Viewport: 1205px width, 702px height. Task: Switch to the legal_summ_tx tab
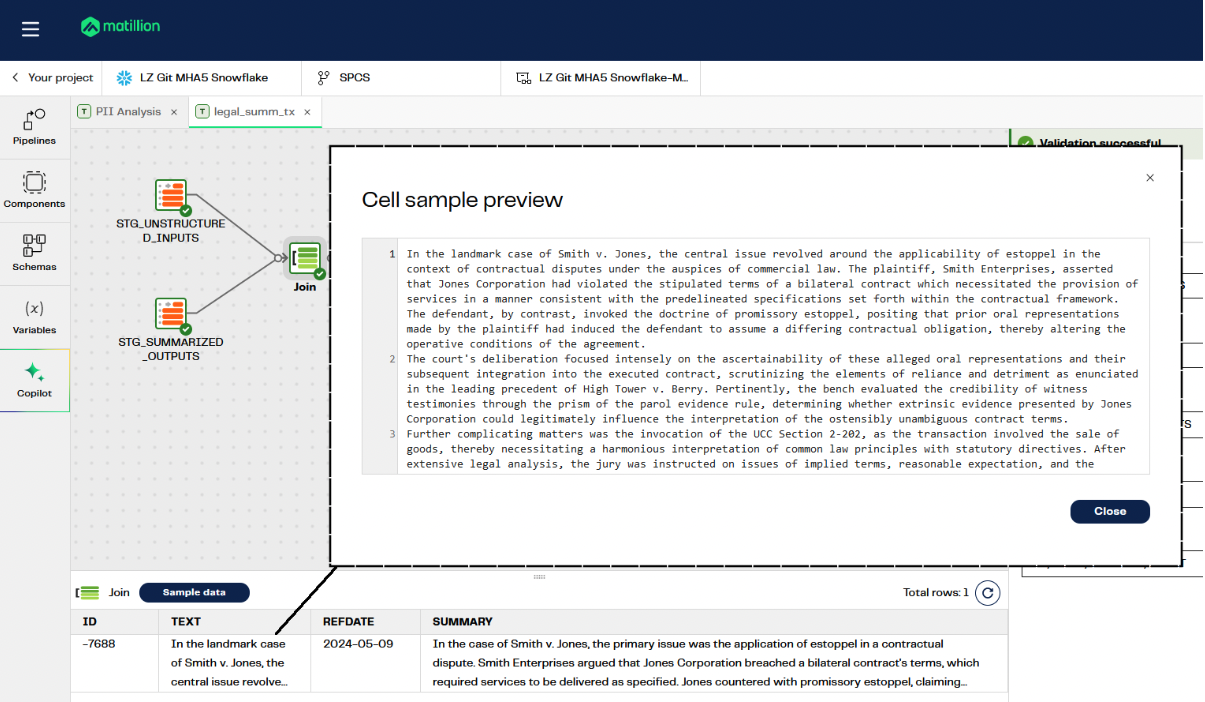coord(254,112)
